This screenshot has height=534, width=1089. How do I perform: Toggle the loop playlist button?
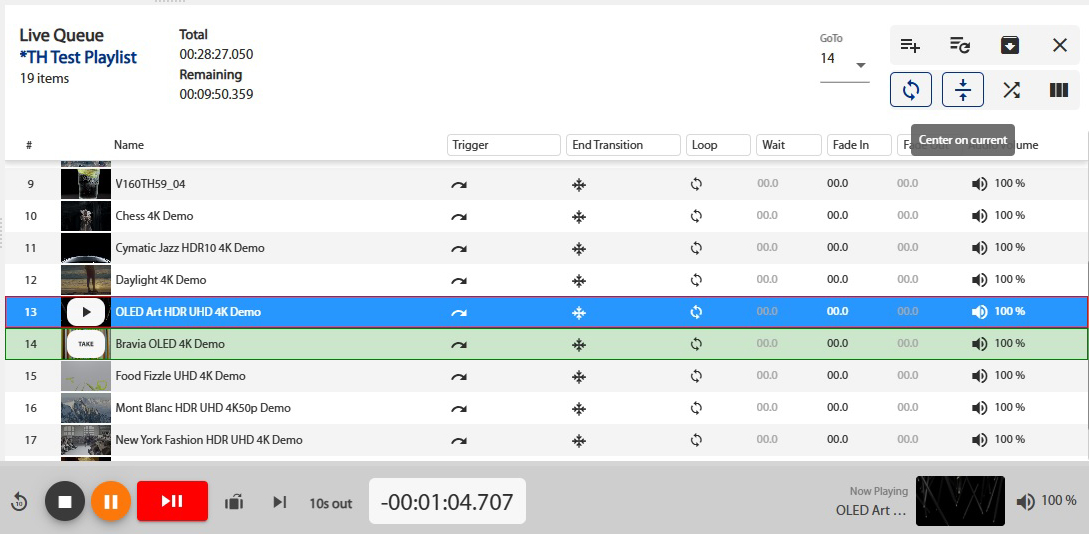[x=911, y=90]
